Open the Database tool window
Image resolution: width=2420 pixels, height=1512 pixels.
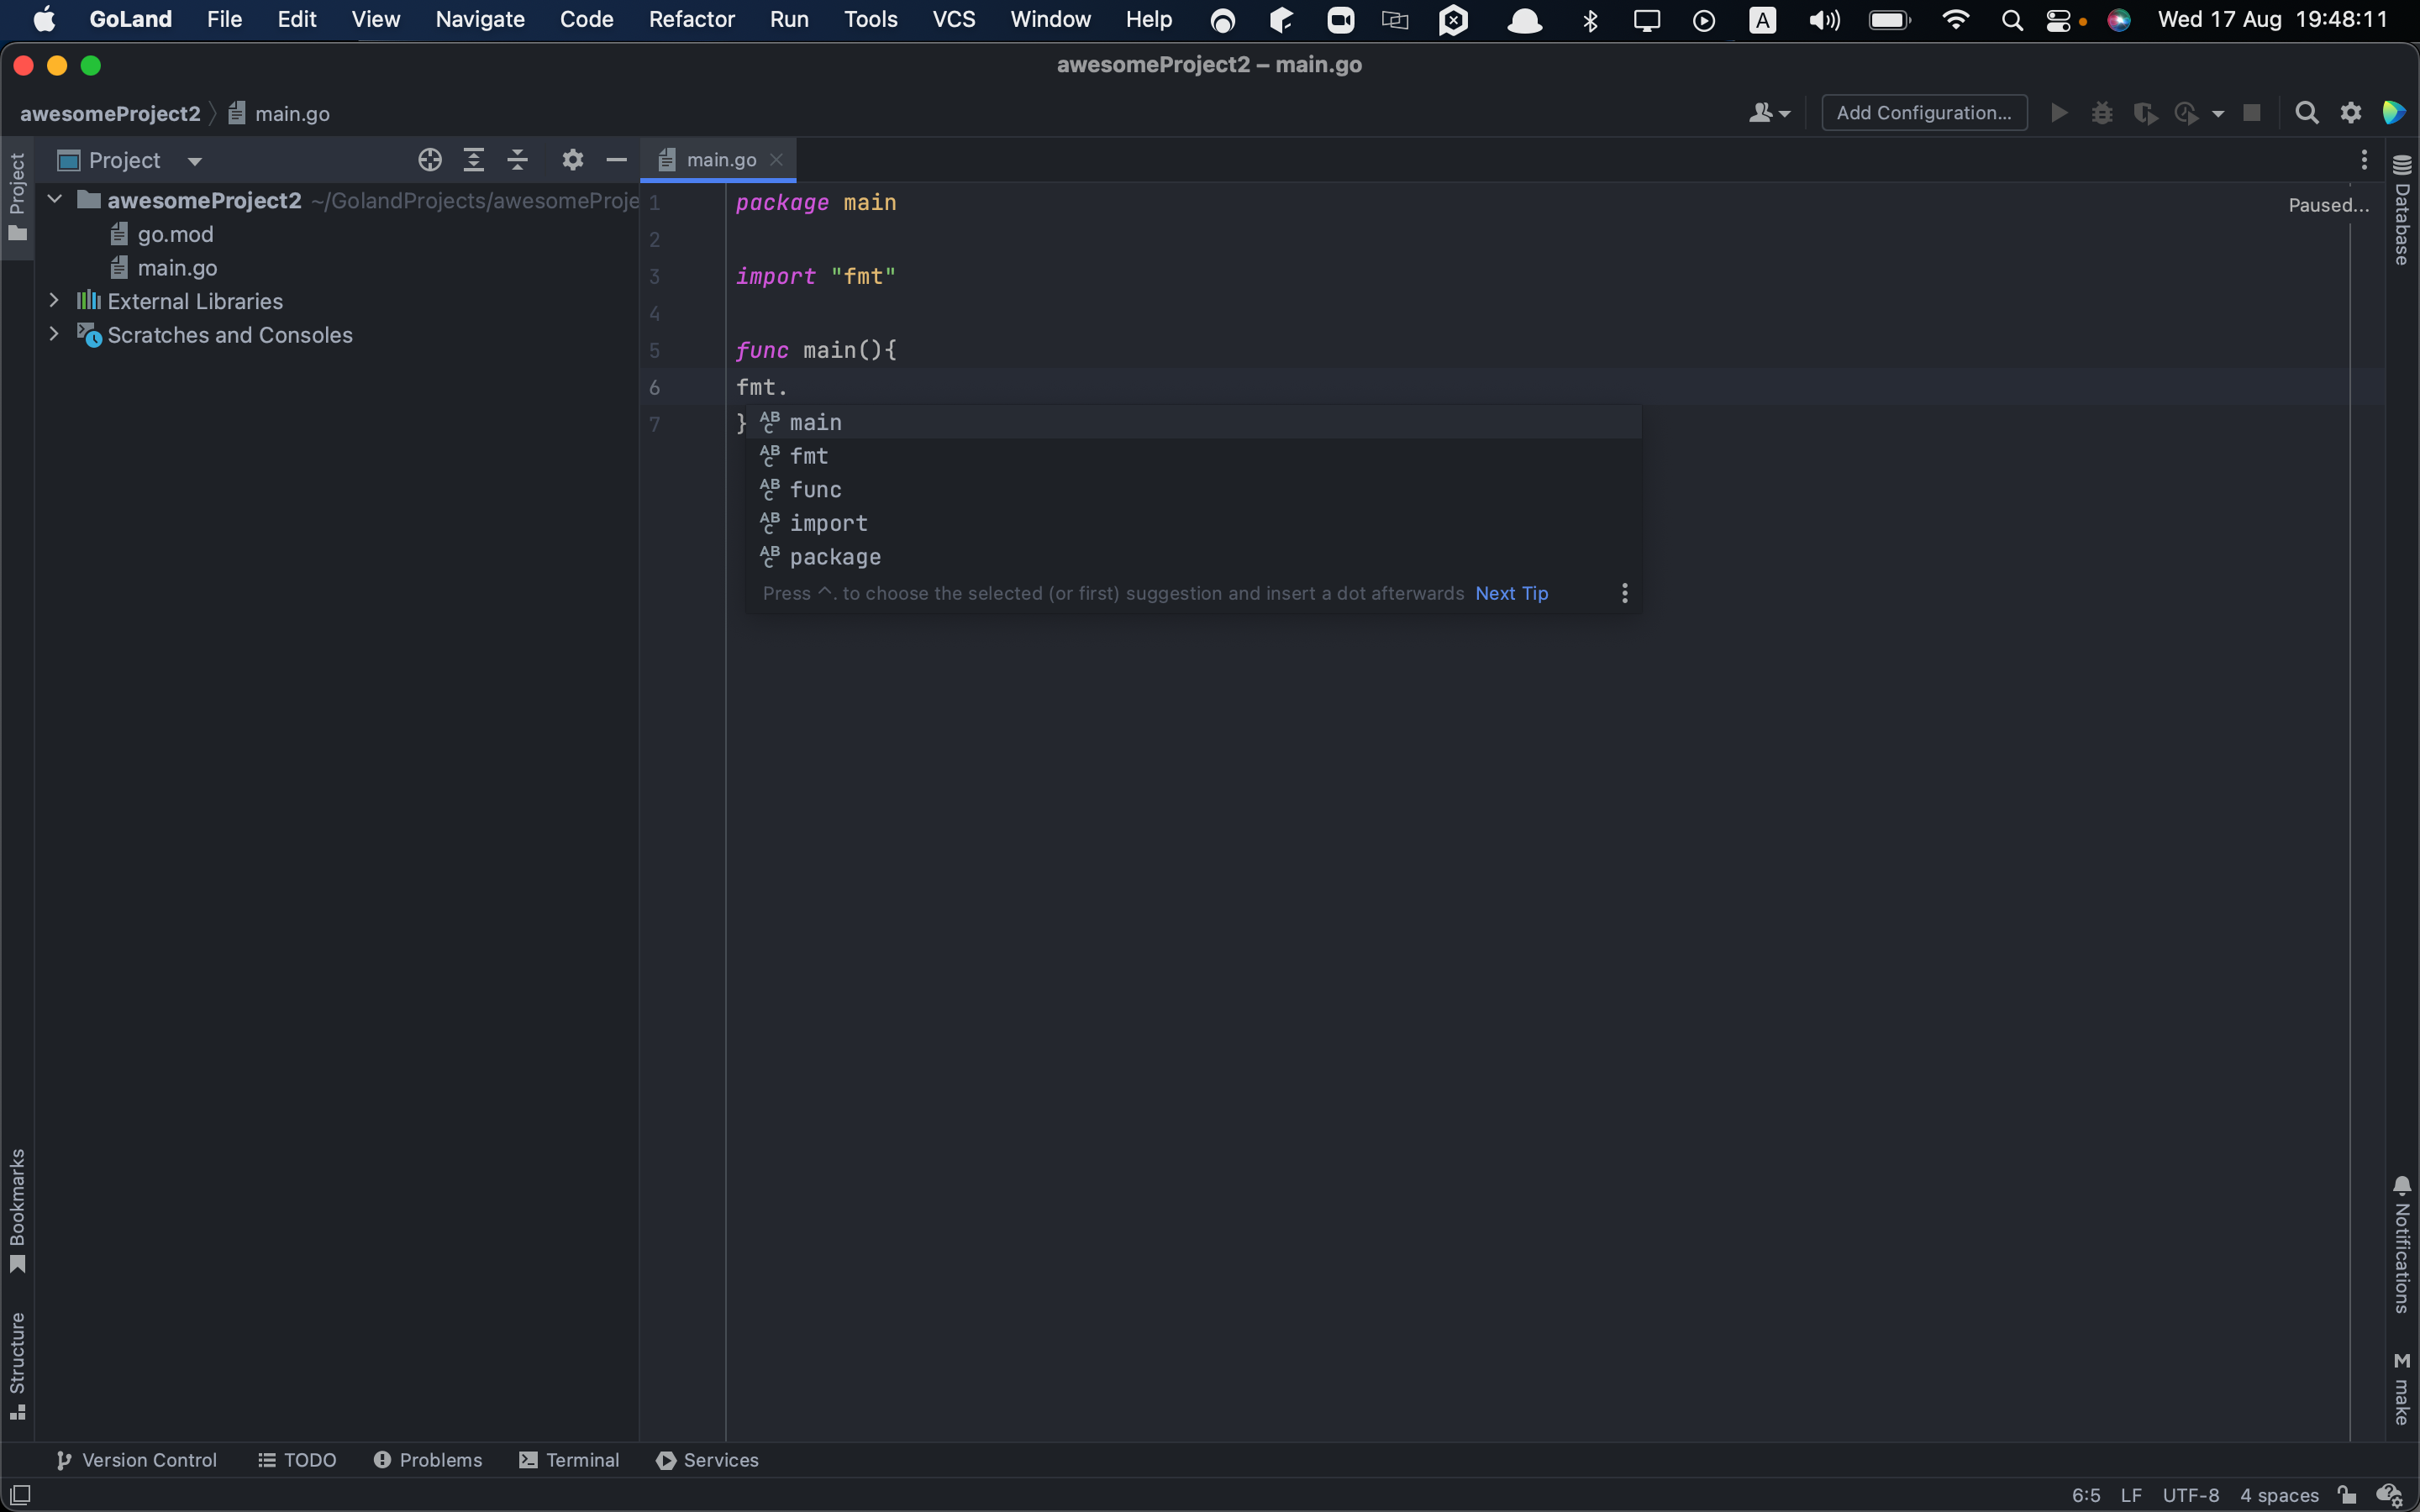[2402, 211]
